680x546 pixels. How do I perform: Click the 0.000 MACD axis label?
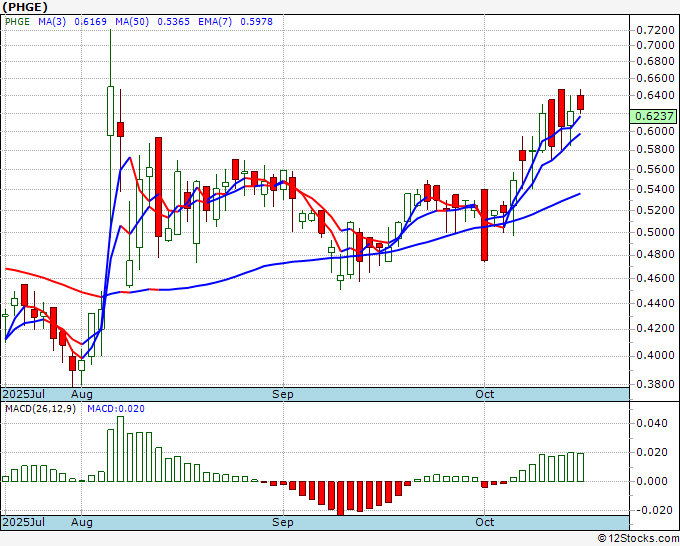click(x=652, y=481)
